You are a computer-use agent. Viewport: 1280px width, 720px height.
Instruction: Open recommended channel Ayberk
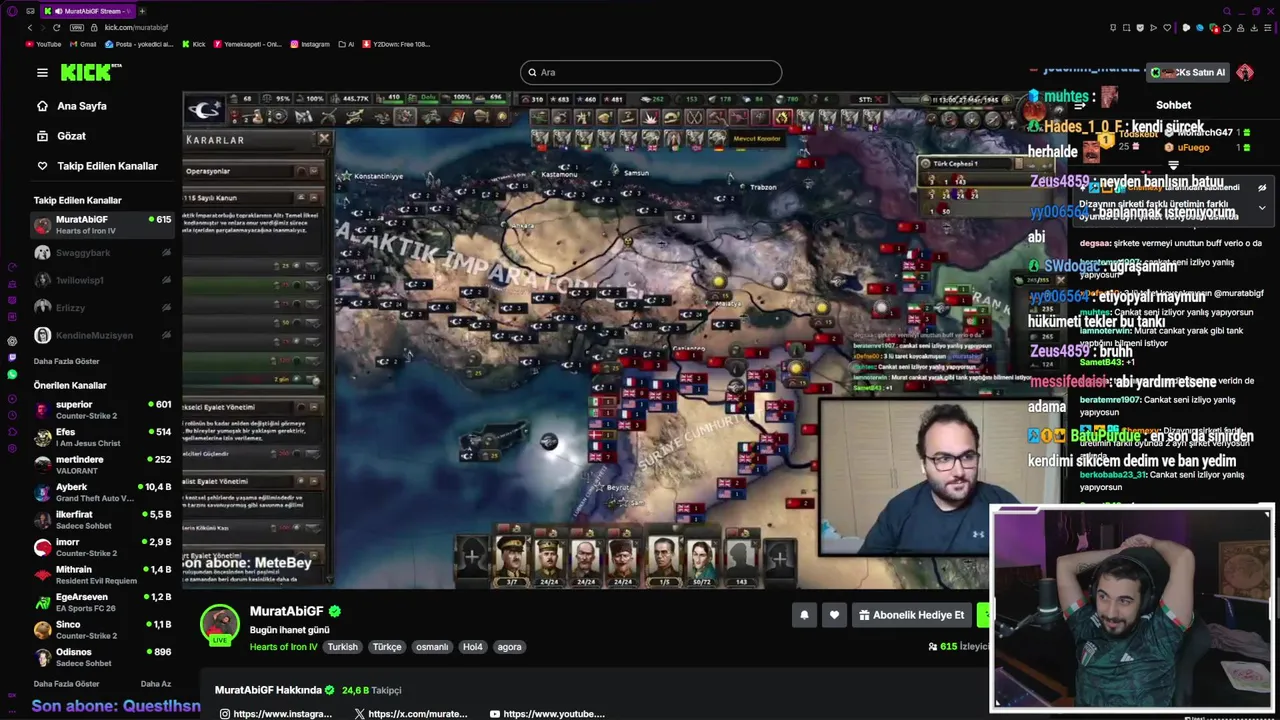[x=103, y=492]
